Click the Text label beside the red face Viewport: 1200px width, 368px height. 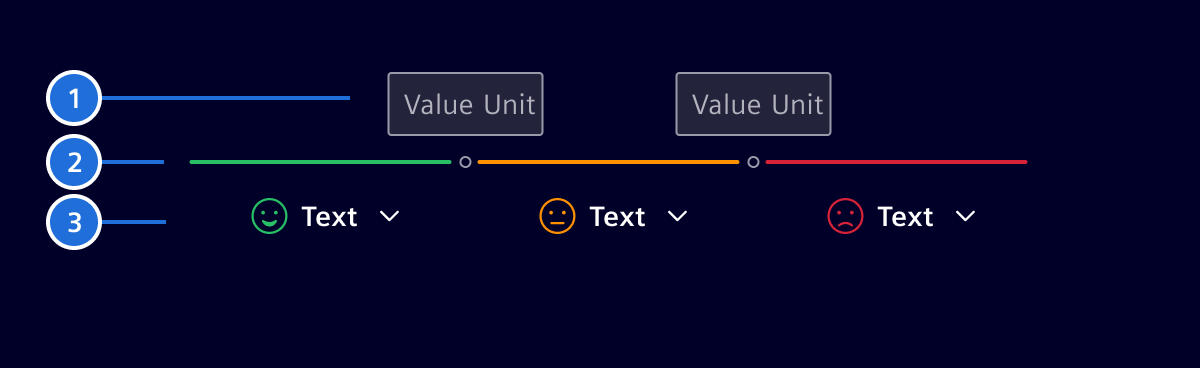coord(906,217)
